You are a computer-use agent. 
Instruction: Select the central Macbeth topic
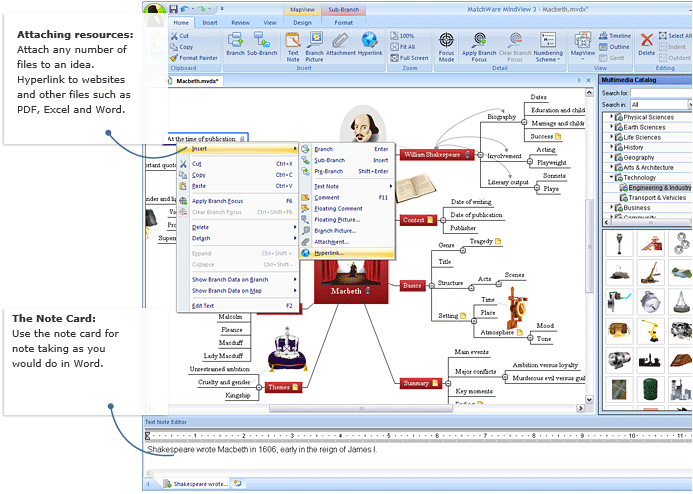pyautogui.click(x=351, y=281)
